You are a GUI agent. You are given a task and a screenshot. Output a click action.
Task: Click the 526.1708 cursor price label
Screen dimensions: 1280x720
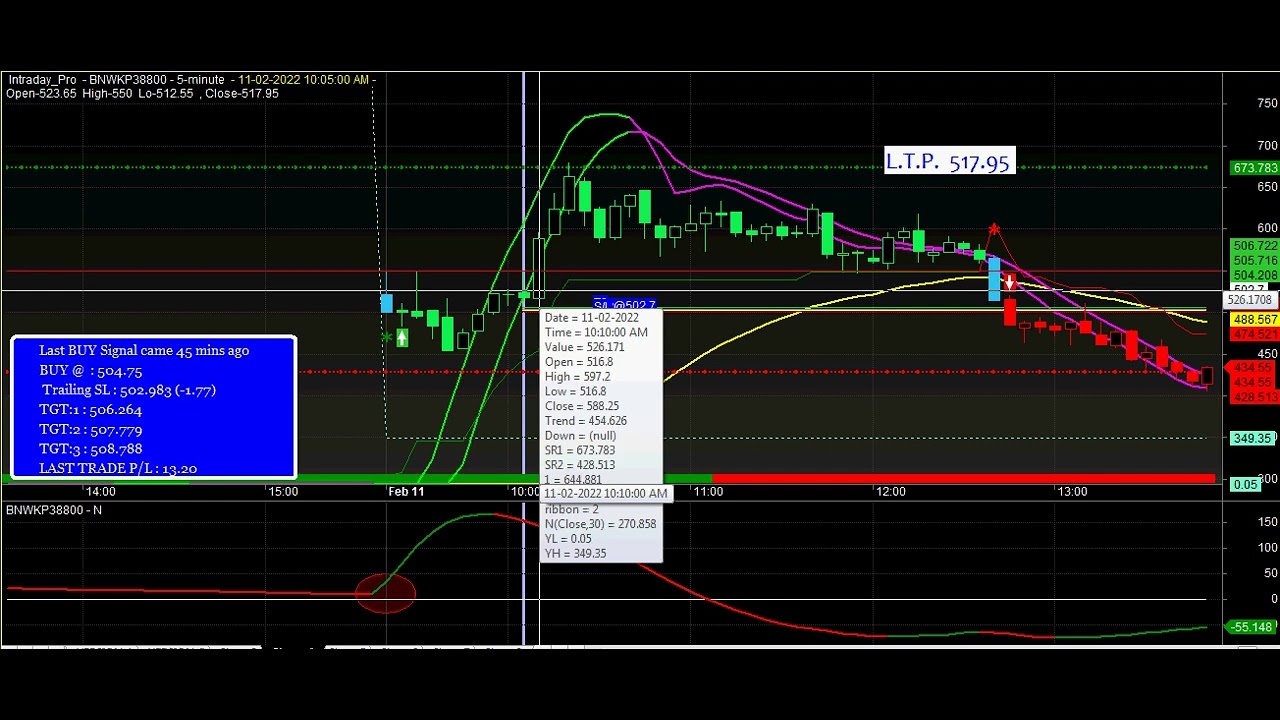point(1250,300)
